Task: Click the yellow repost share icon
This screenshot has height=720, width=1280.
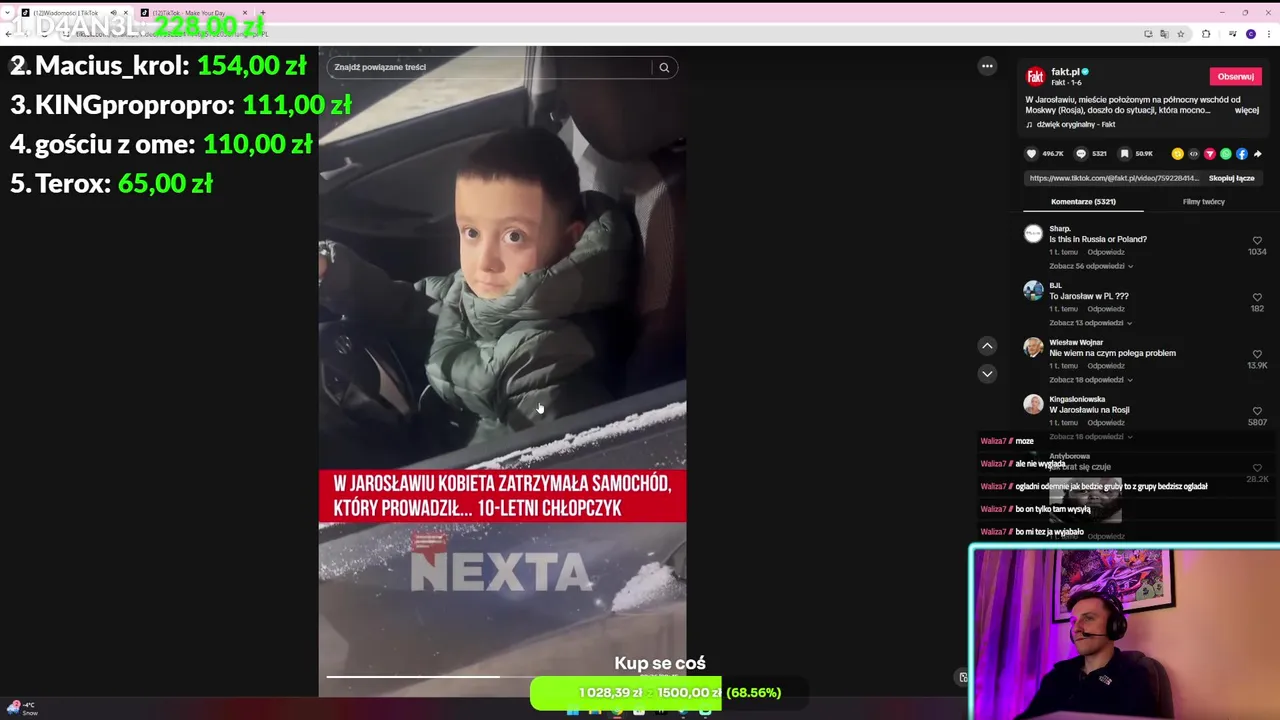Action: [1177, 154]
